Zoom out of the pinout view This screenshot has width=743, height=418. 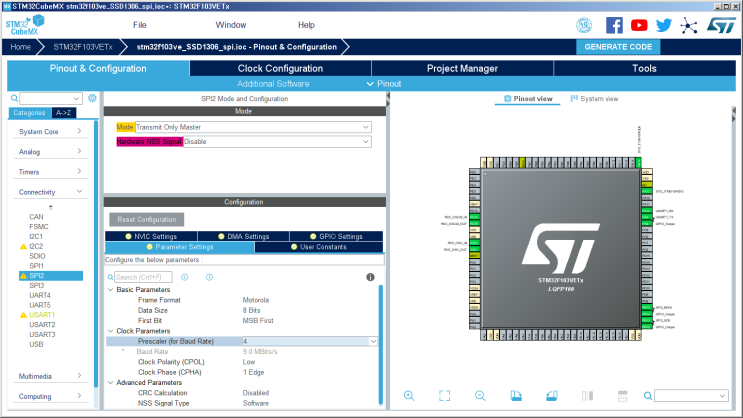tap(480, 396)
